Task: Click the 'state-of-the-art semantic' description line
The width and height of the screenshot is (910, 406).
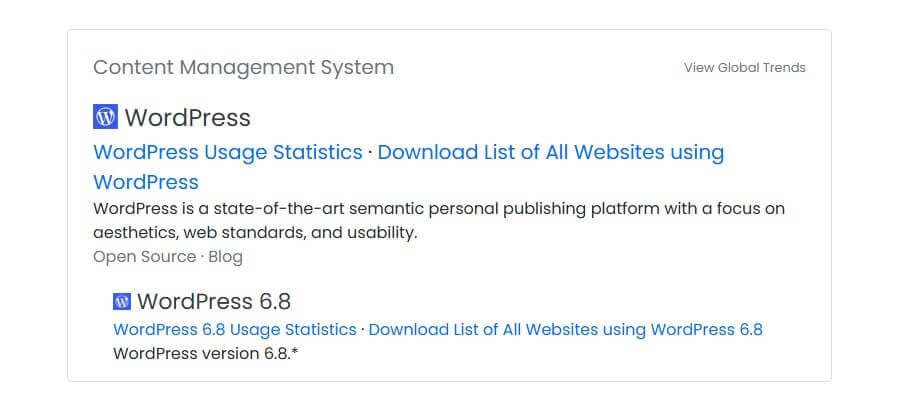Action: coord(439,209)
